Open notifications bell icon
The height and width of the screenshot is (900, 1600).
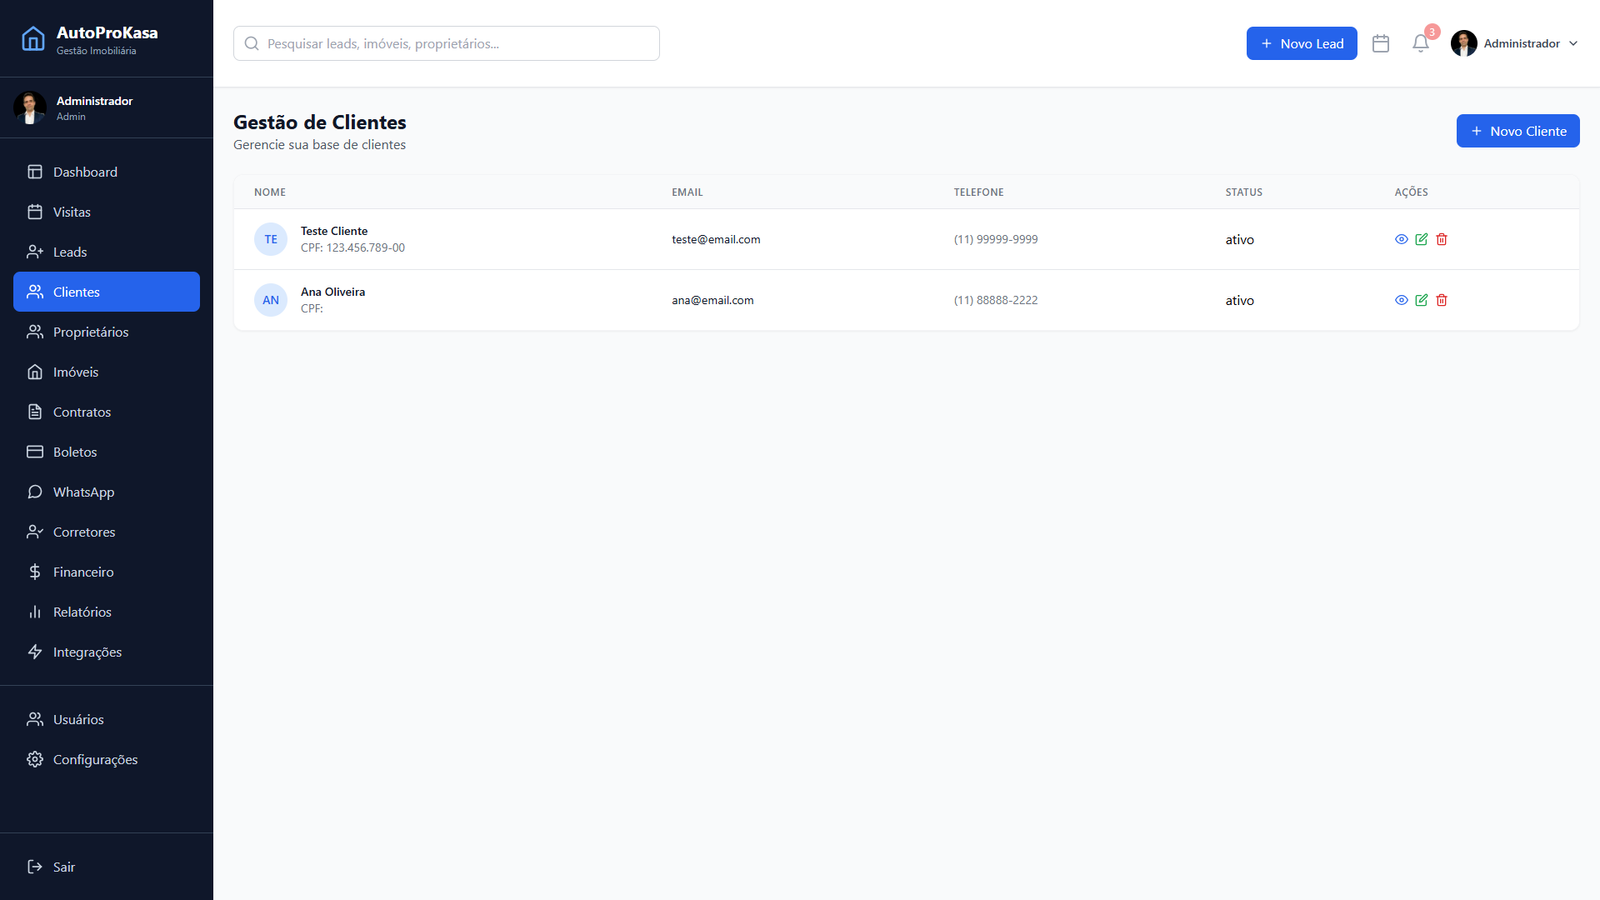point(1420,44)
